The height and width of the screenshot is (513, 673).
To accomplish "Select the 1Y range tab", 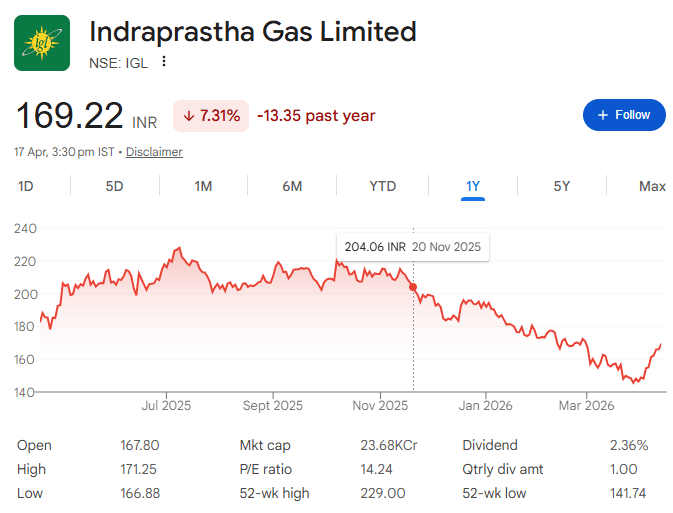I will 473,186.
